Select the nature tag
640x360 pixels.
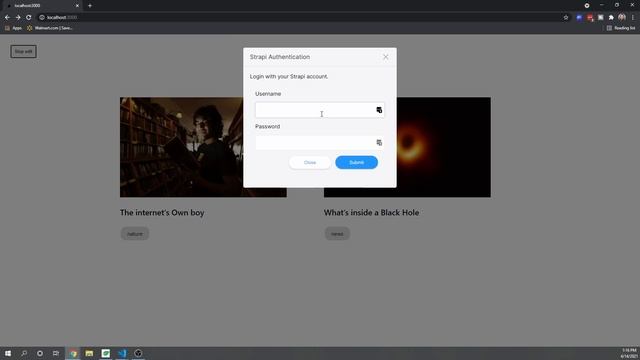pos(135,234)
